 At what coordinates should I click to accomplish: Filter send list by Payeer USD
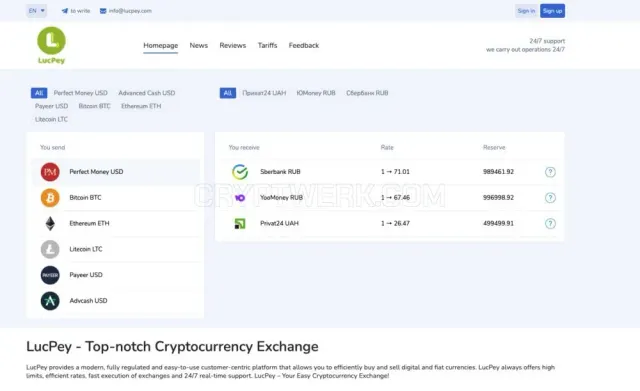51,106
